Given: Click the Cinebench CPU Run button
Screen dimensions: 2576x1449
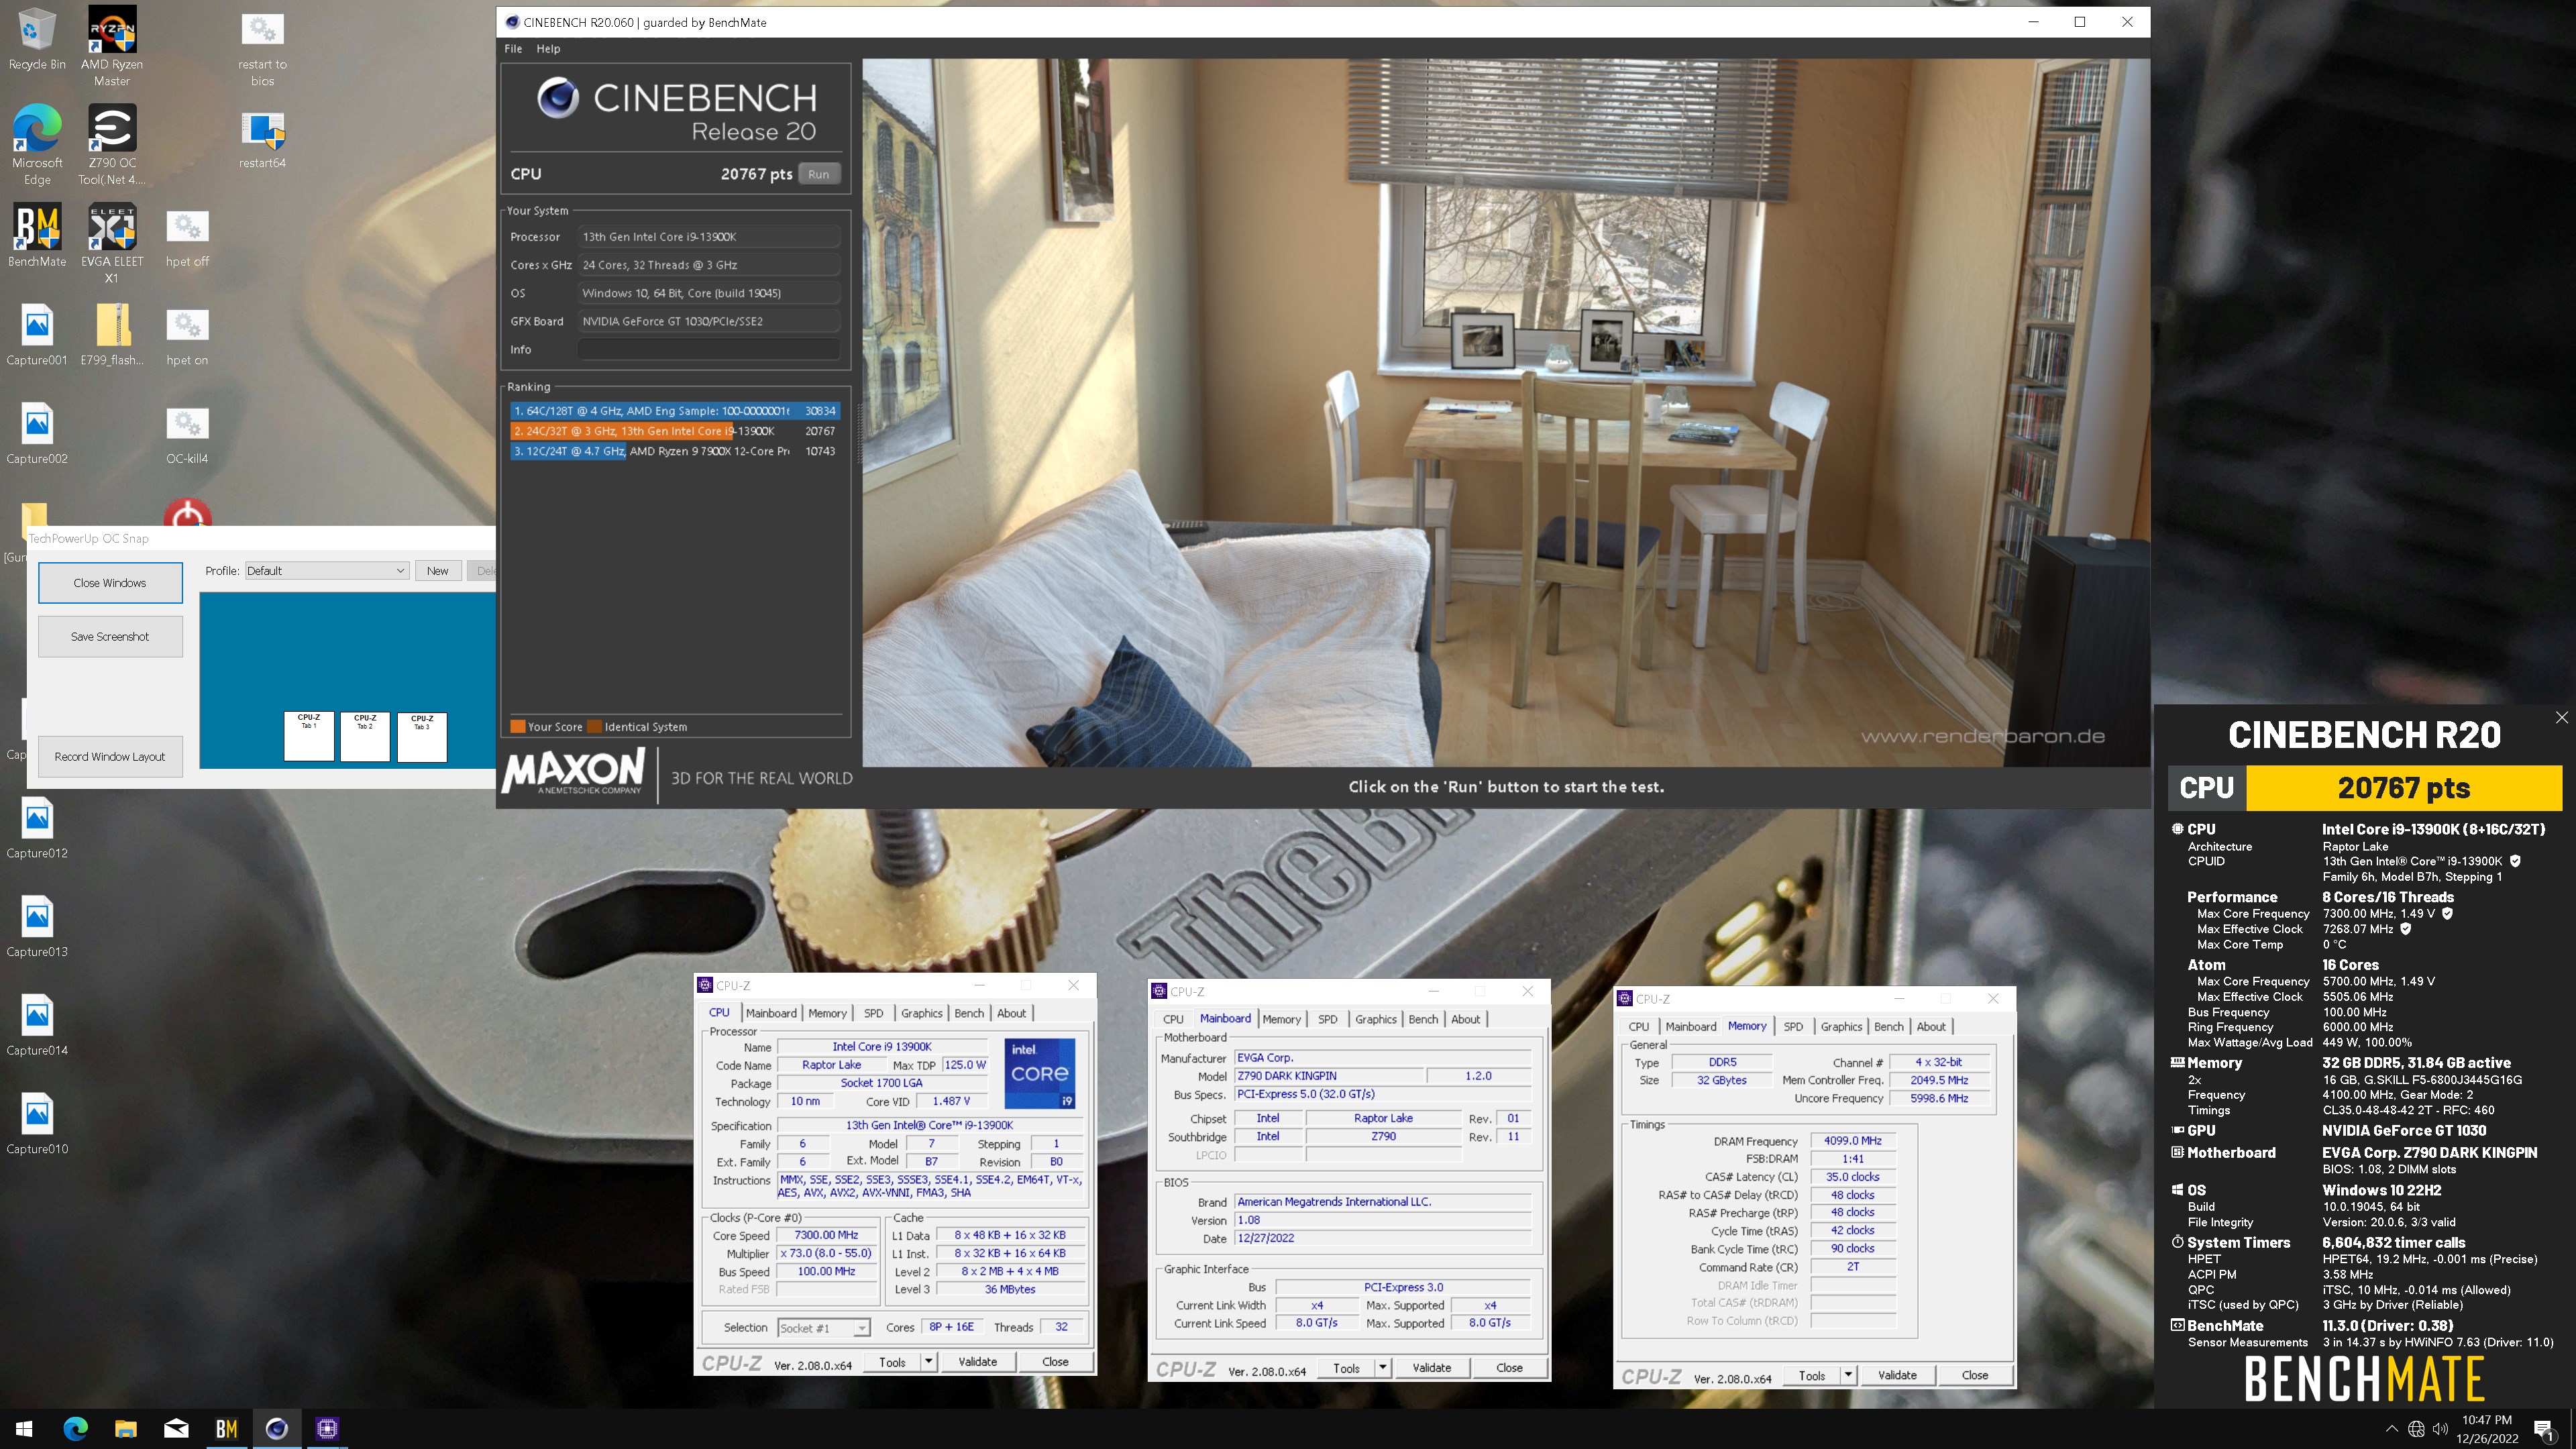Looking at the screenshot, I should point(818,174).
